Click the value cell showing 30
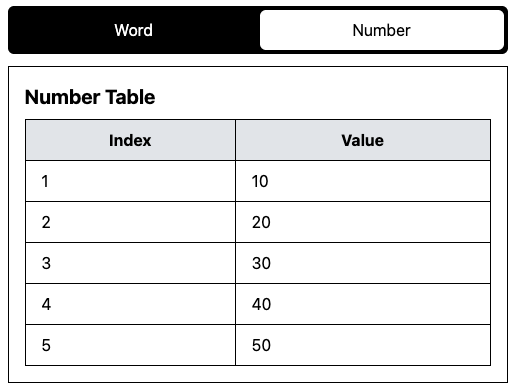Screen dimensions: 514x389 pos(363,263)
